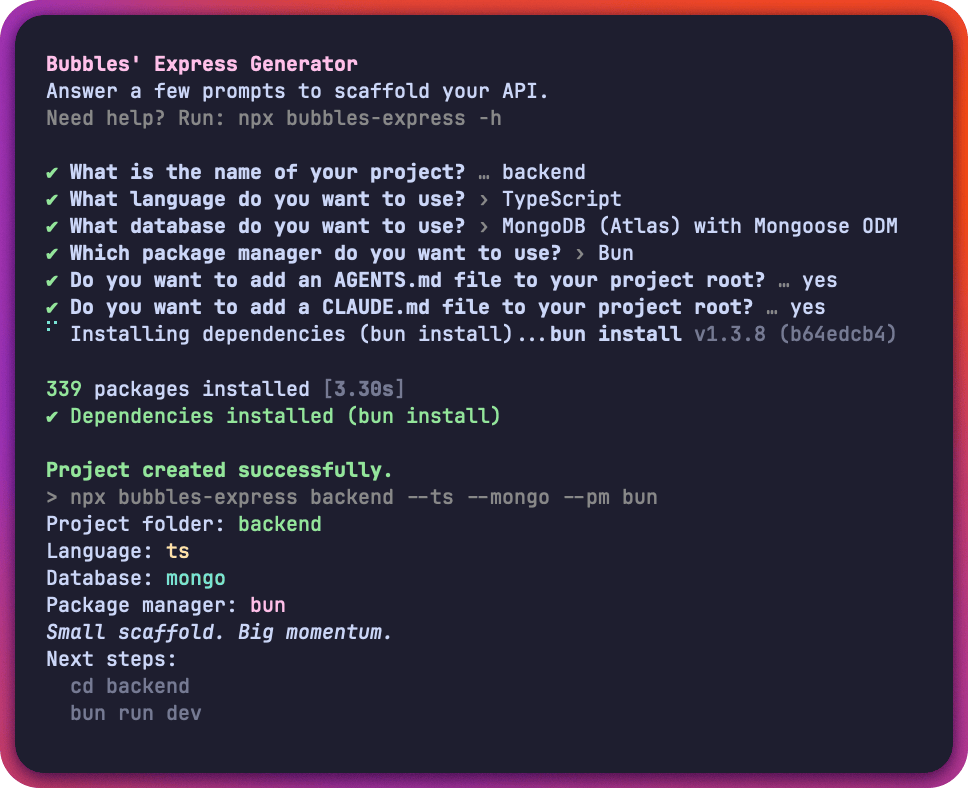The width and height of the screenshot is (968, 788).
Task: Click the green 'backend' project folder value
Action: click(280, 524)
